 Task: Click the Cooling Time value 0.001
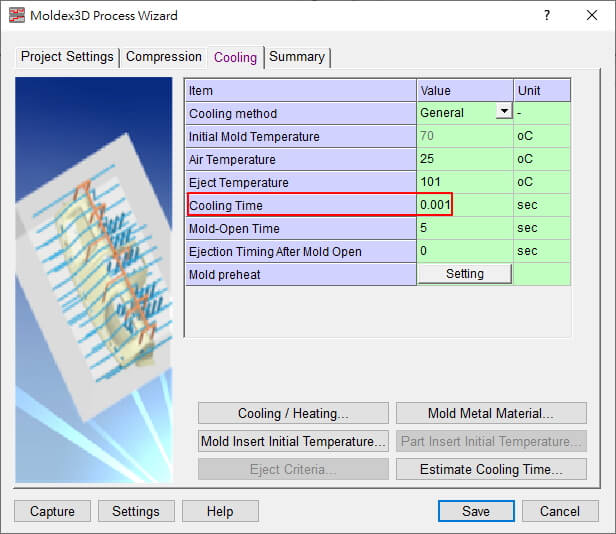click(x=465, y=205)
